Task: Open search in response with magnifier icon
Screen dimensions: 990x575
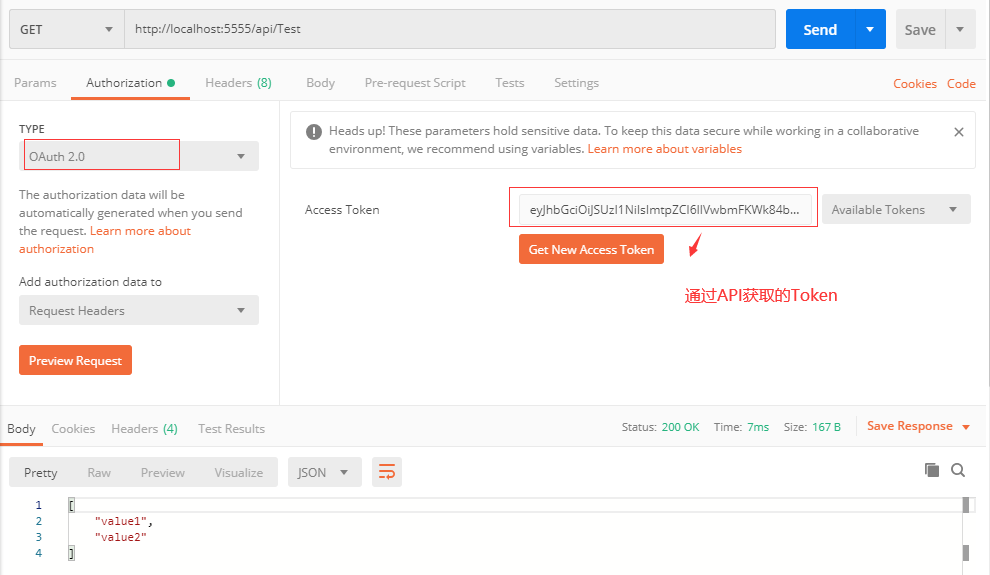Action: 958,470
